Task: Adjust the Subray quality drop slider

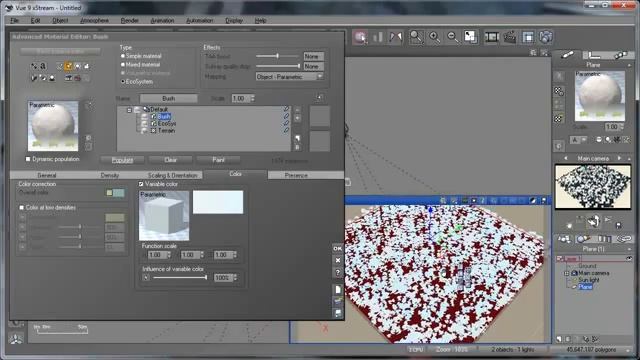Action: pyautogui.click(x=278, y=66)
